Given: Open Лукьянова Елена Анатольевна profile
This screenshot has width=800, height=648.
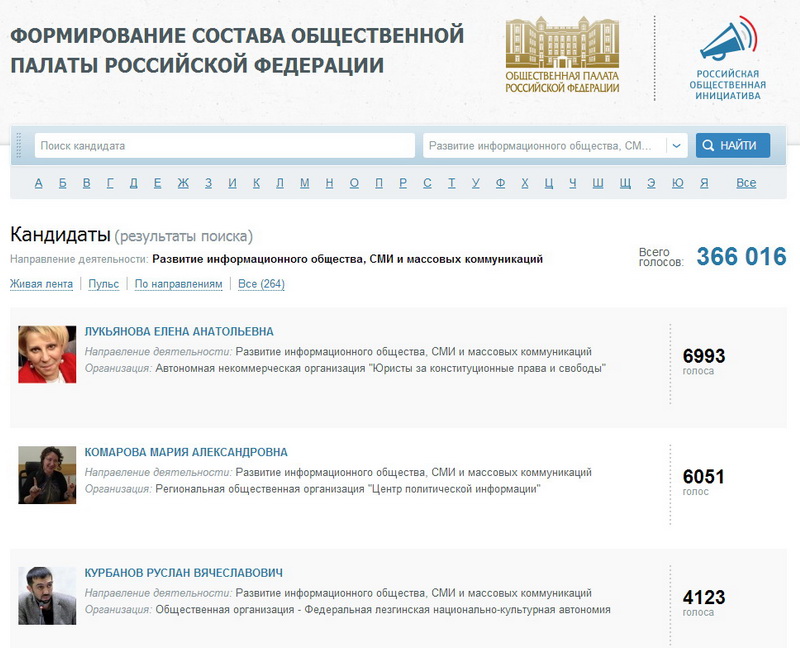Looking at the screenshot, I should coord(179,332).
